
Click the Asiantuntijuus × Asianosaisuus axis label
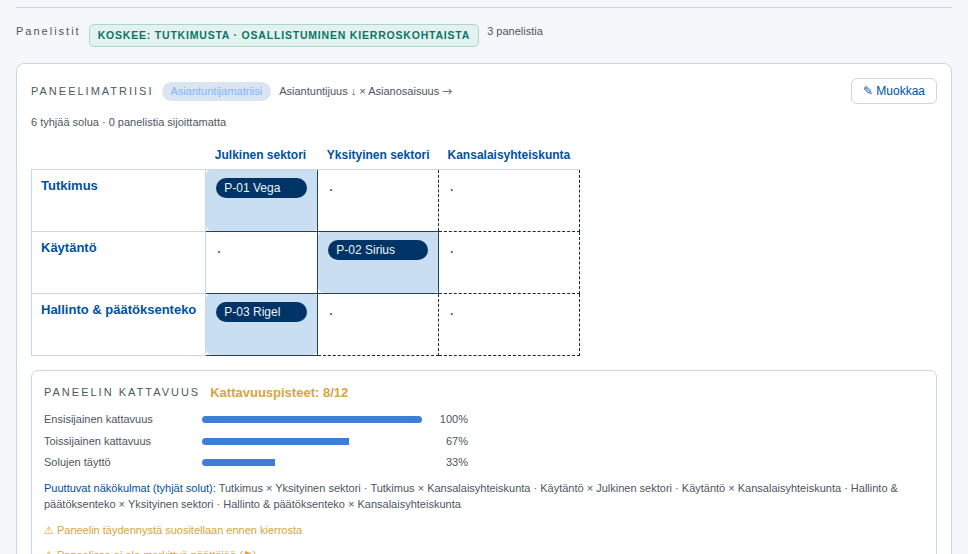click(x=365, y=91)
